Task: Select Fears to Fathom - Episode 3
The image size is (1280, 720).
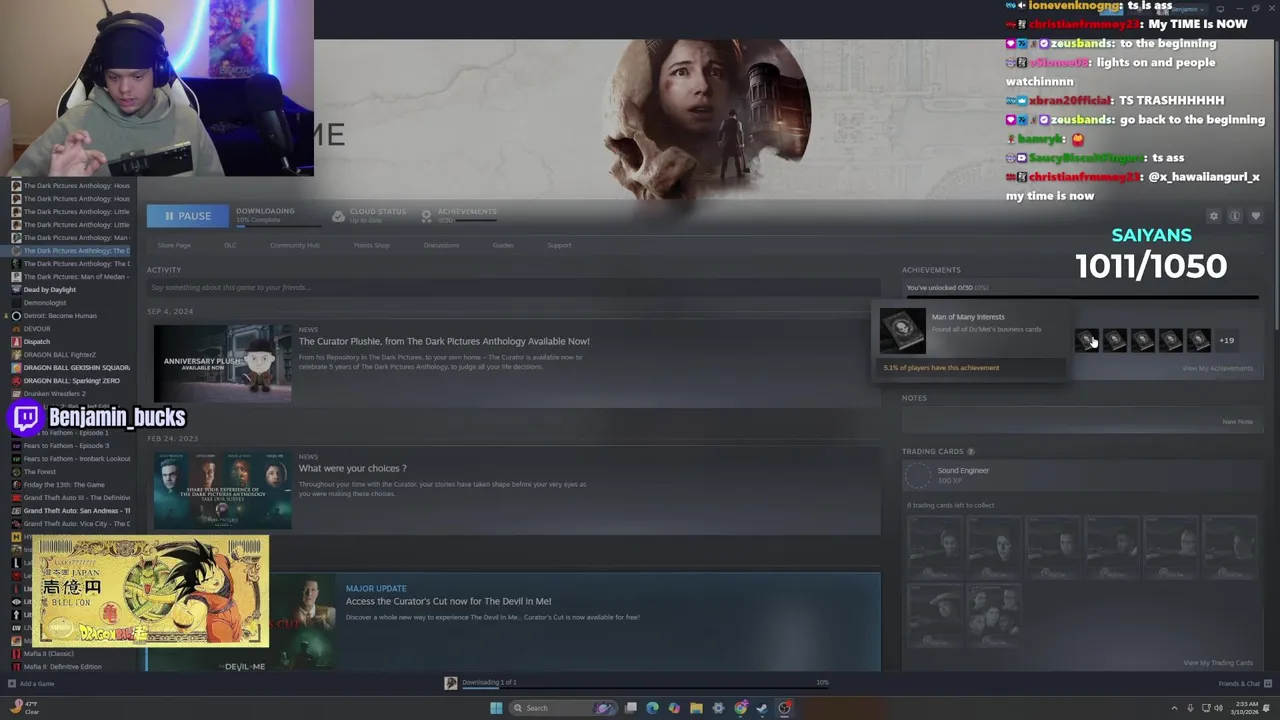Action: (66, 446)
